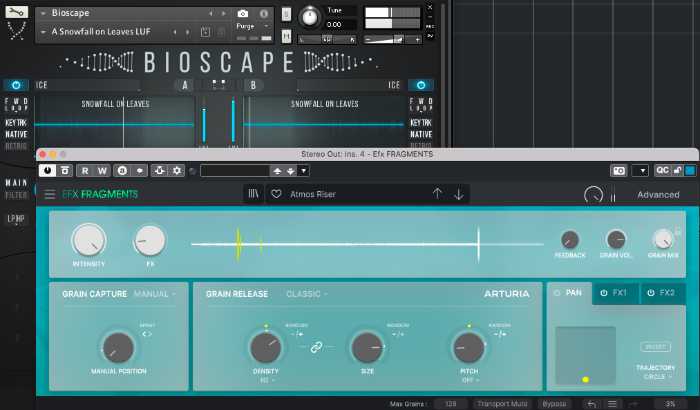Toggle right layer KEY TRK option

[421, 122]
